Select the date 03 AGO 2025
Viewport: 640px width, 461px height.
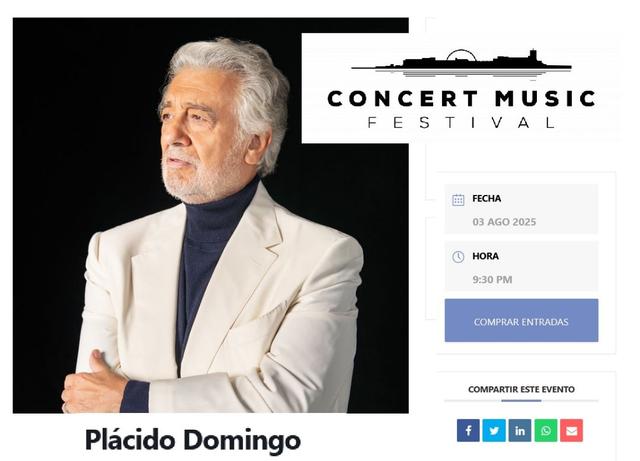click(504, 222)
